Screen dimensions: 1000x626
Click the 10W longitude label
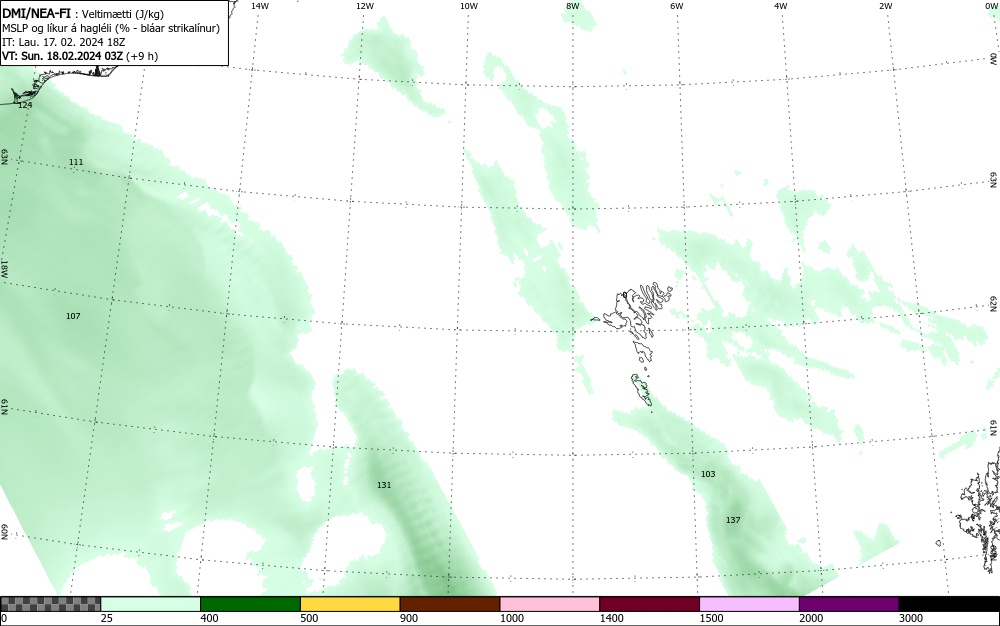[469, 6]
